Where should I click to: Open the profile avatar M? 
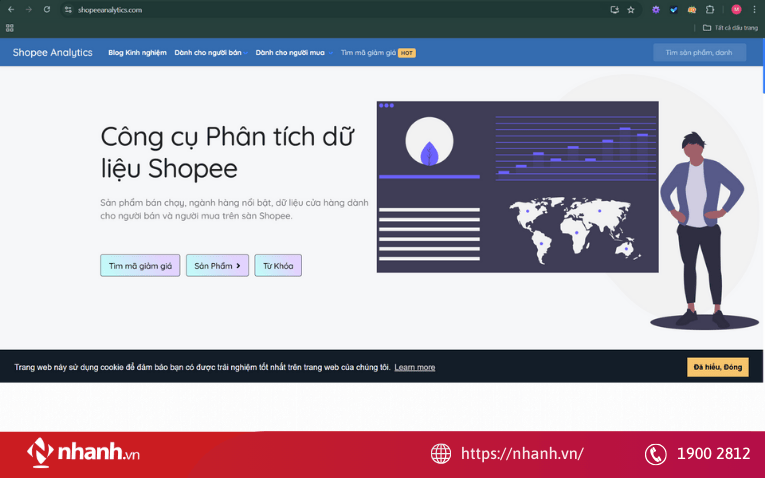click(x=736, y=9)
